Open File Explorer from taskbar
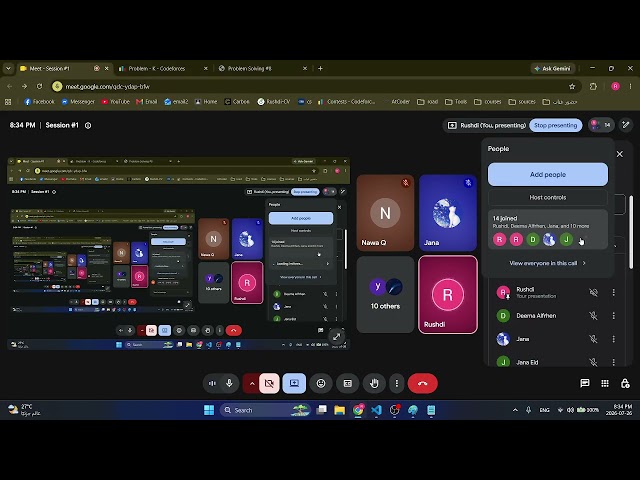This screenshot has height=480, width=640. pyautogui.click(x=340, y=410)
